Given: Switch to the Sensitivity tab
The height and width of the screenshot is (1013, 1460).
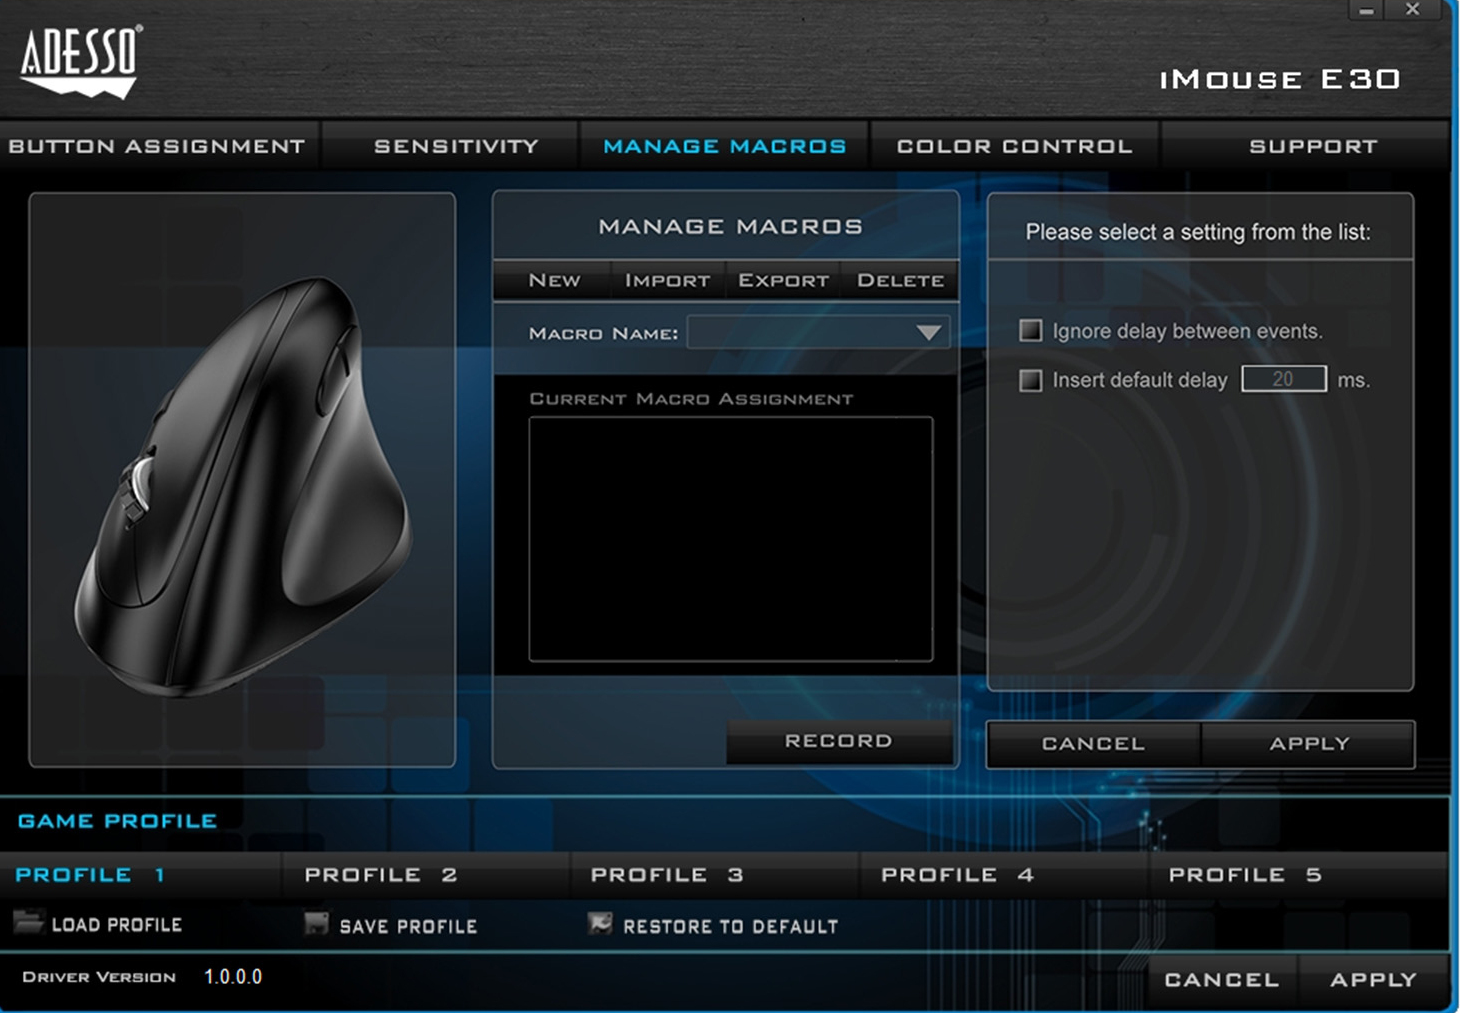Looking at the screenshot, I should (x=456, y=146).
